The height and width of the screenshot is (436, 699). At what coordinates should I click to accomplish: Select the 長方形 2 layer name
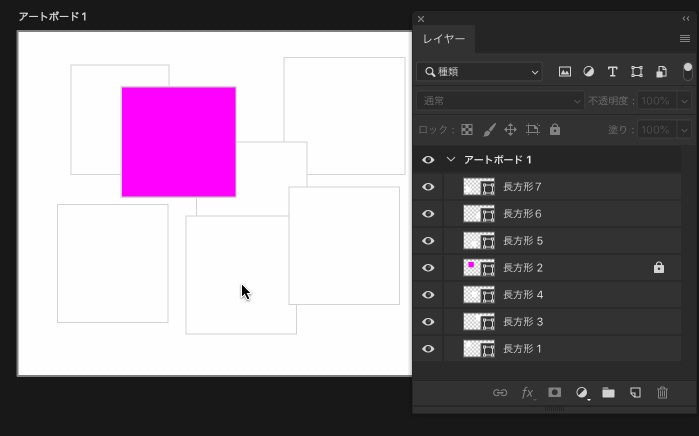[x=523, y=268]
